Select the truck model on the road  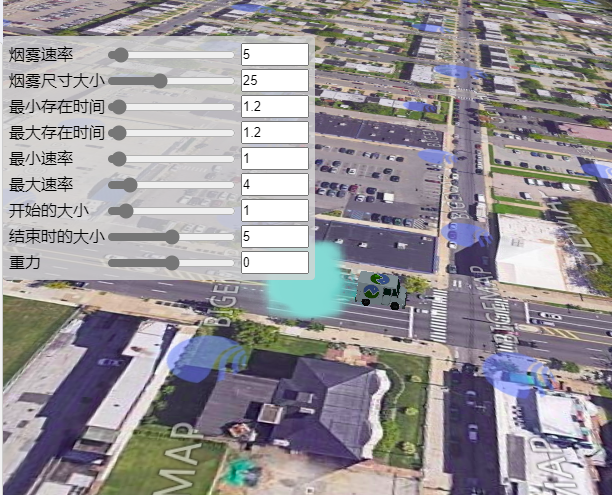coord(381,289)
